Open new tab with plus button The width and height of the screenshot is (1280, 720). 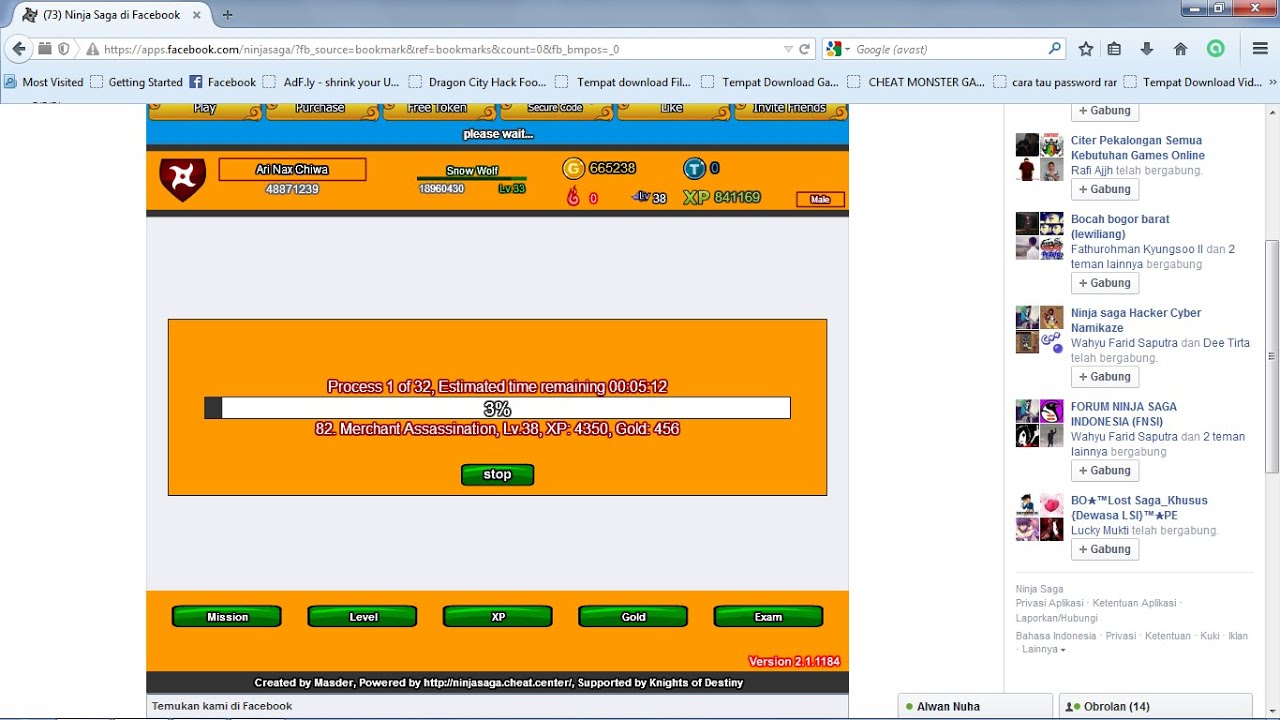tap(228, 15)
